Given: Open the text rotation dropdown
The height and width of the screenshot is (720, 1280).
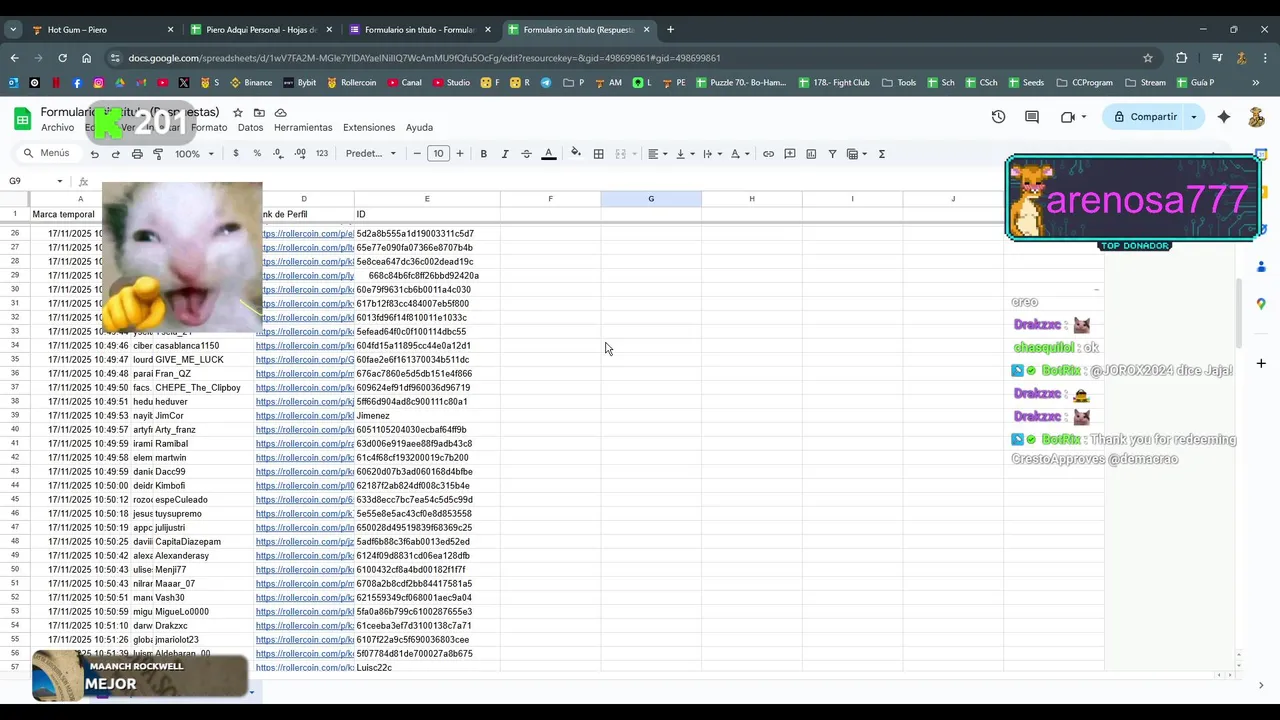Looking at the screenshot, I should 739,154.
